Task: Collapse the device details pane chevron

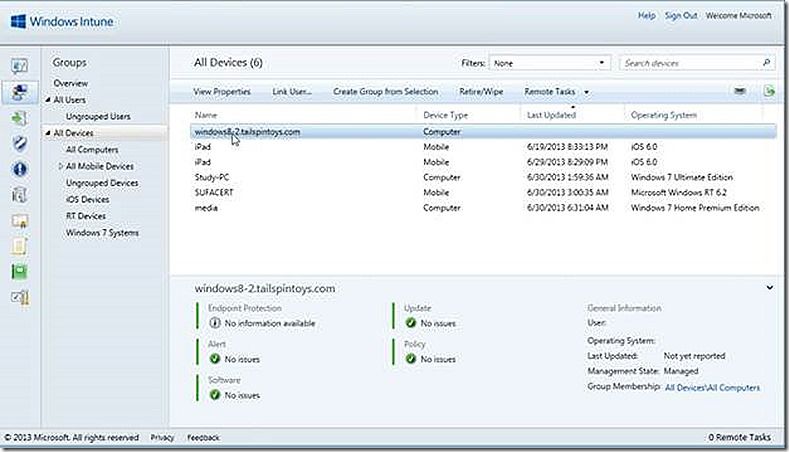Action: [769, 288]
